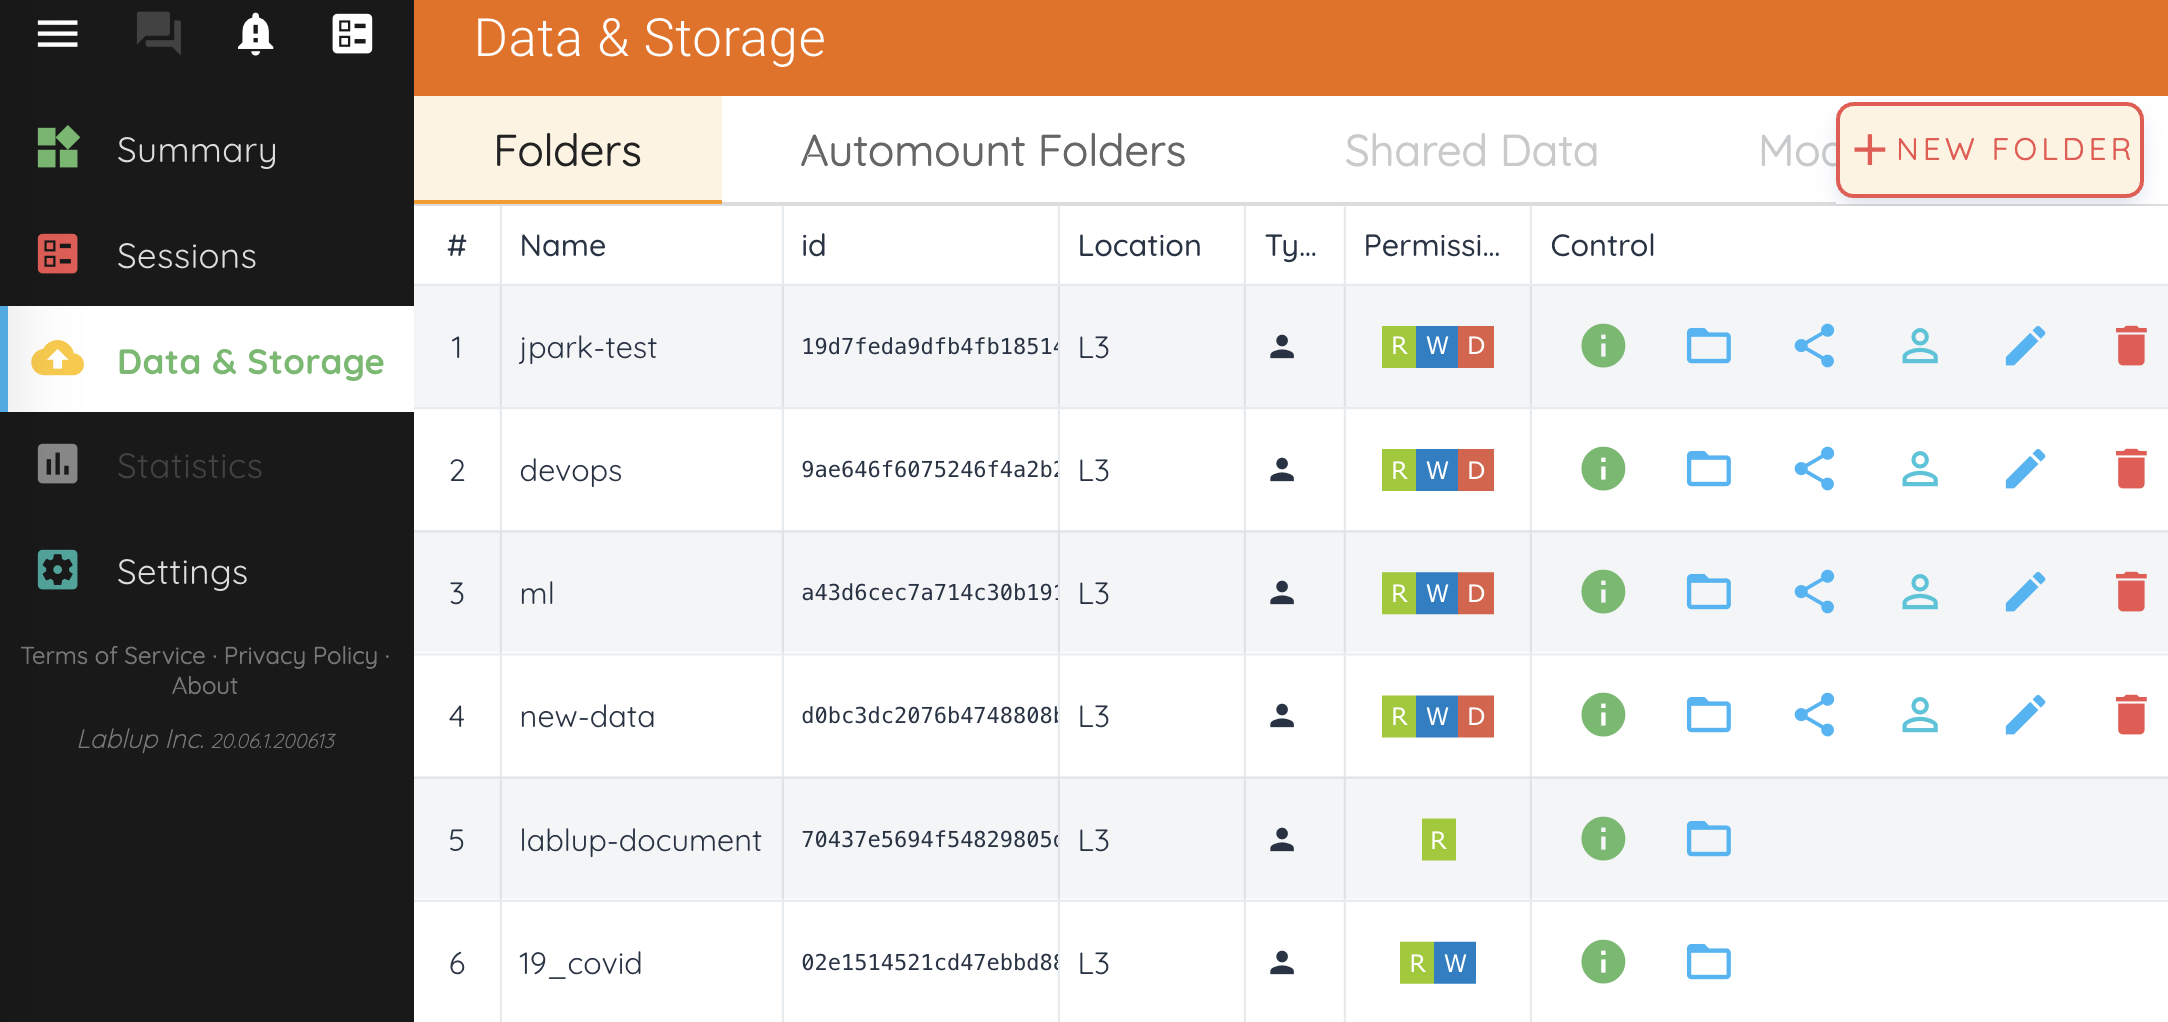
Task: Open the Terms of Service link
Action: pyautogui.click(x=113, y=655)
